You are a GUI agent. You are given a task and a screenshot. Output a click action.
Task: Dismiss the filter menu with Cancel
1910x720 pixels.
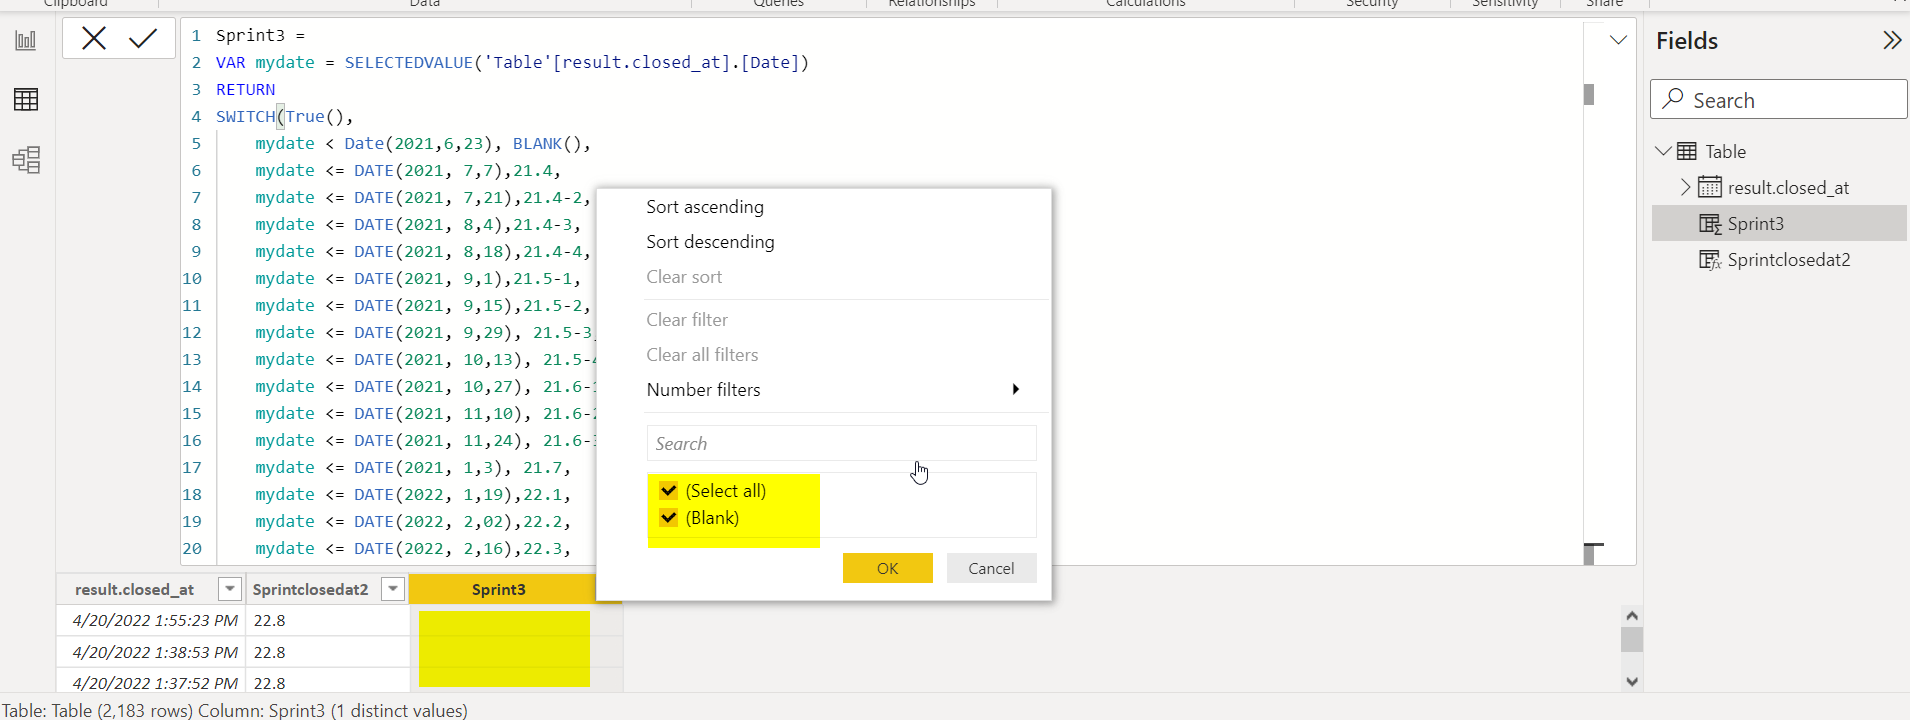(991, 568)
